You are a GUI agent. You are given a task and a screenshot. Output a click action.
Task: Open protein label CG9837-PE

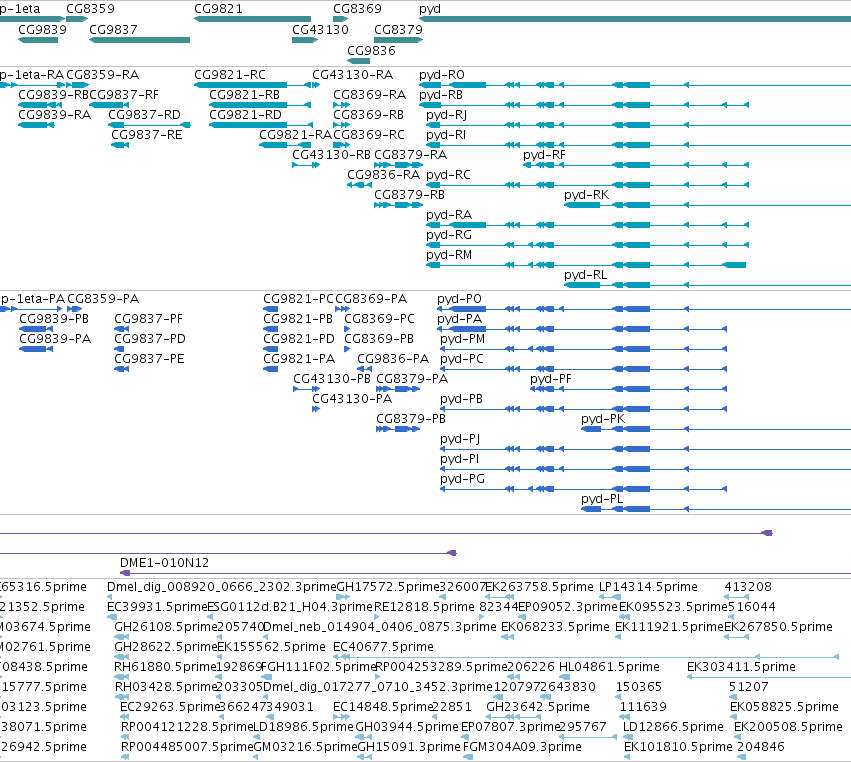pyautogui.click(x=149, y=359)
